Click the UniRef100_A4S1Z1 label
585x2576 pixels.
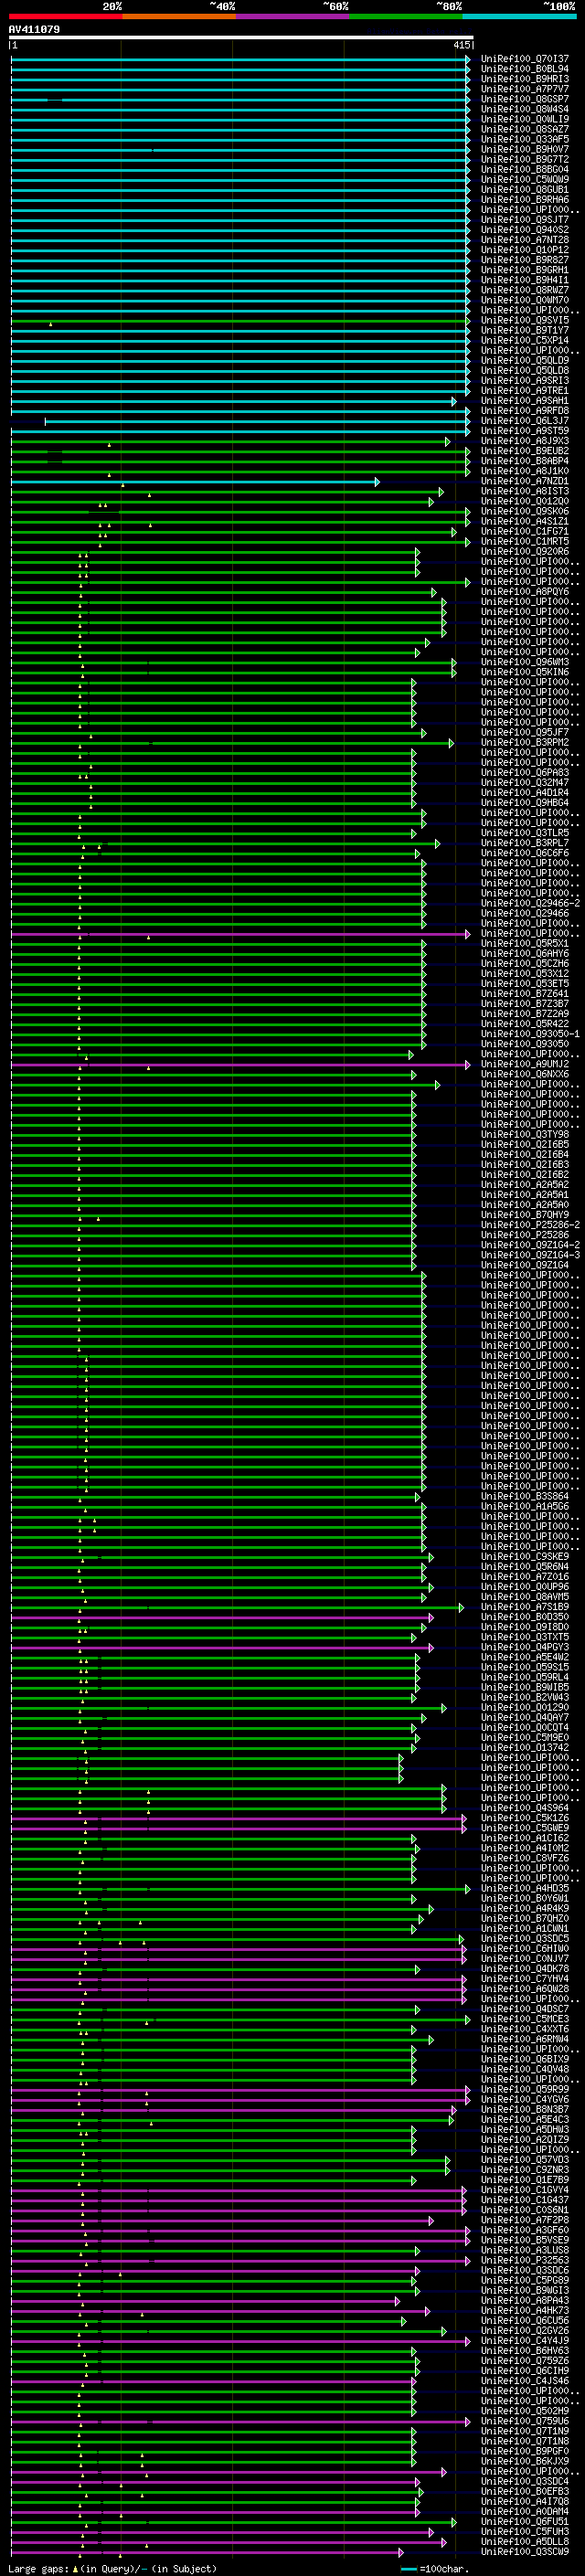tap(525, 521)
